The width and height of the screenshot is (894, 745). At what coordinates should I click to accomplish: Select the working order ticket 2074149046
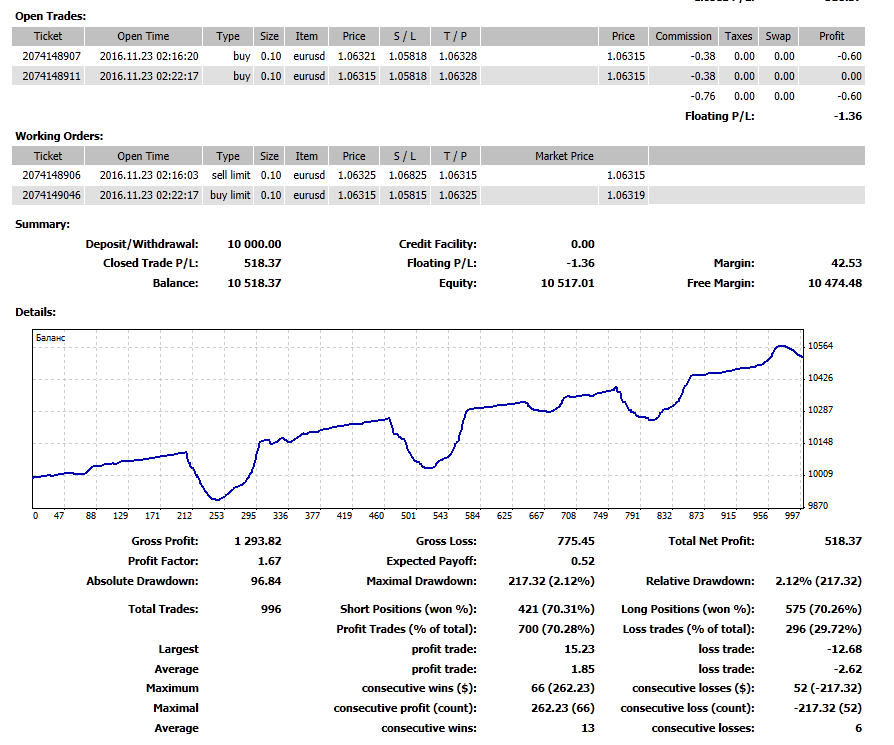48,195
